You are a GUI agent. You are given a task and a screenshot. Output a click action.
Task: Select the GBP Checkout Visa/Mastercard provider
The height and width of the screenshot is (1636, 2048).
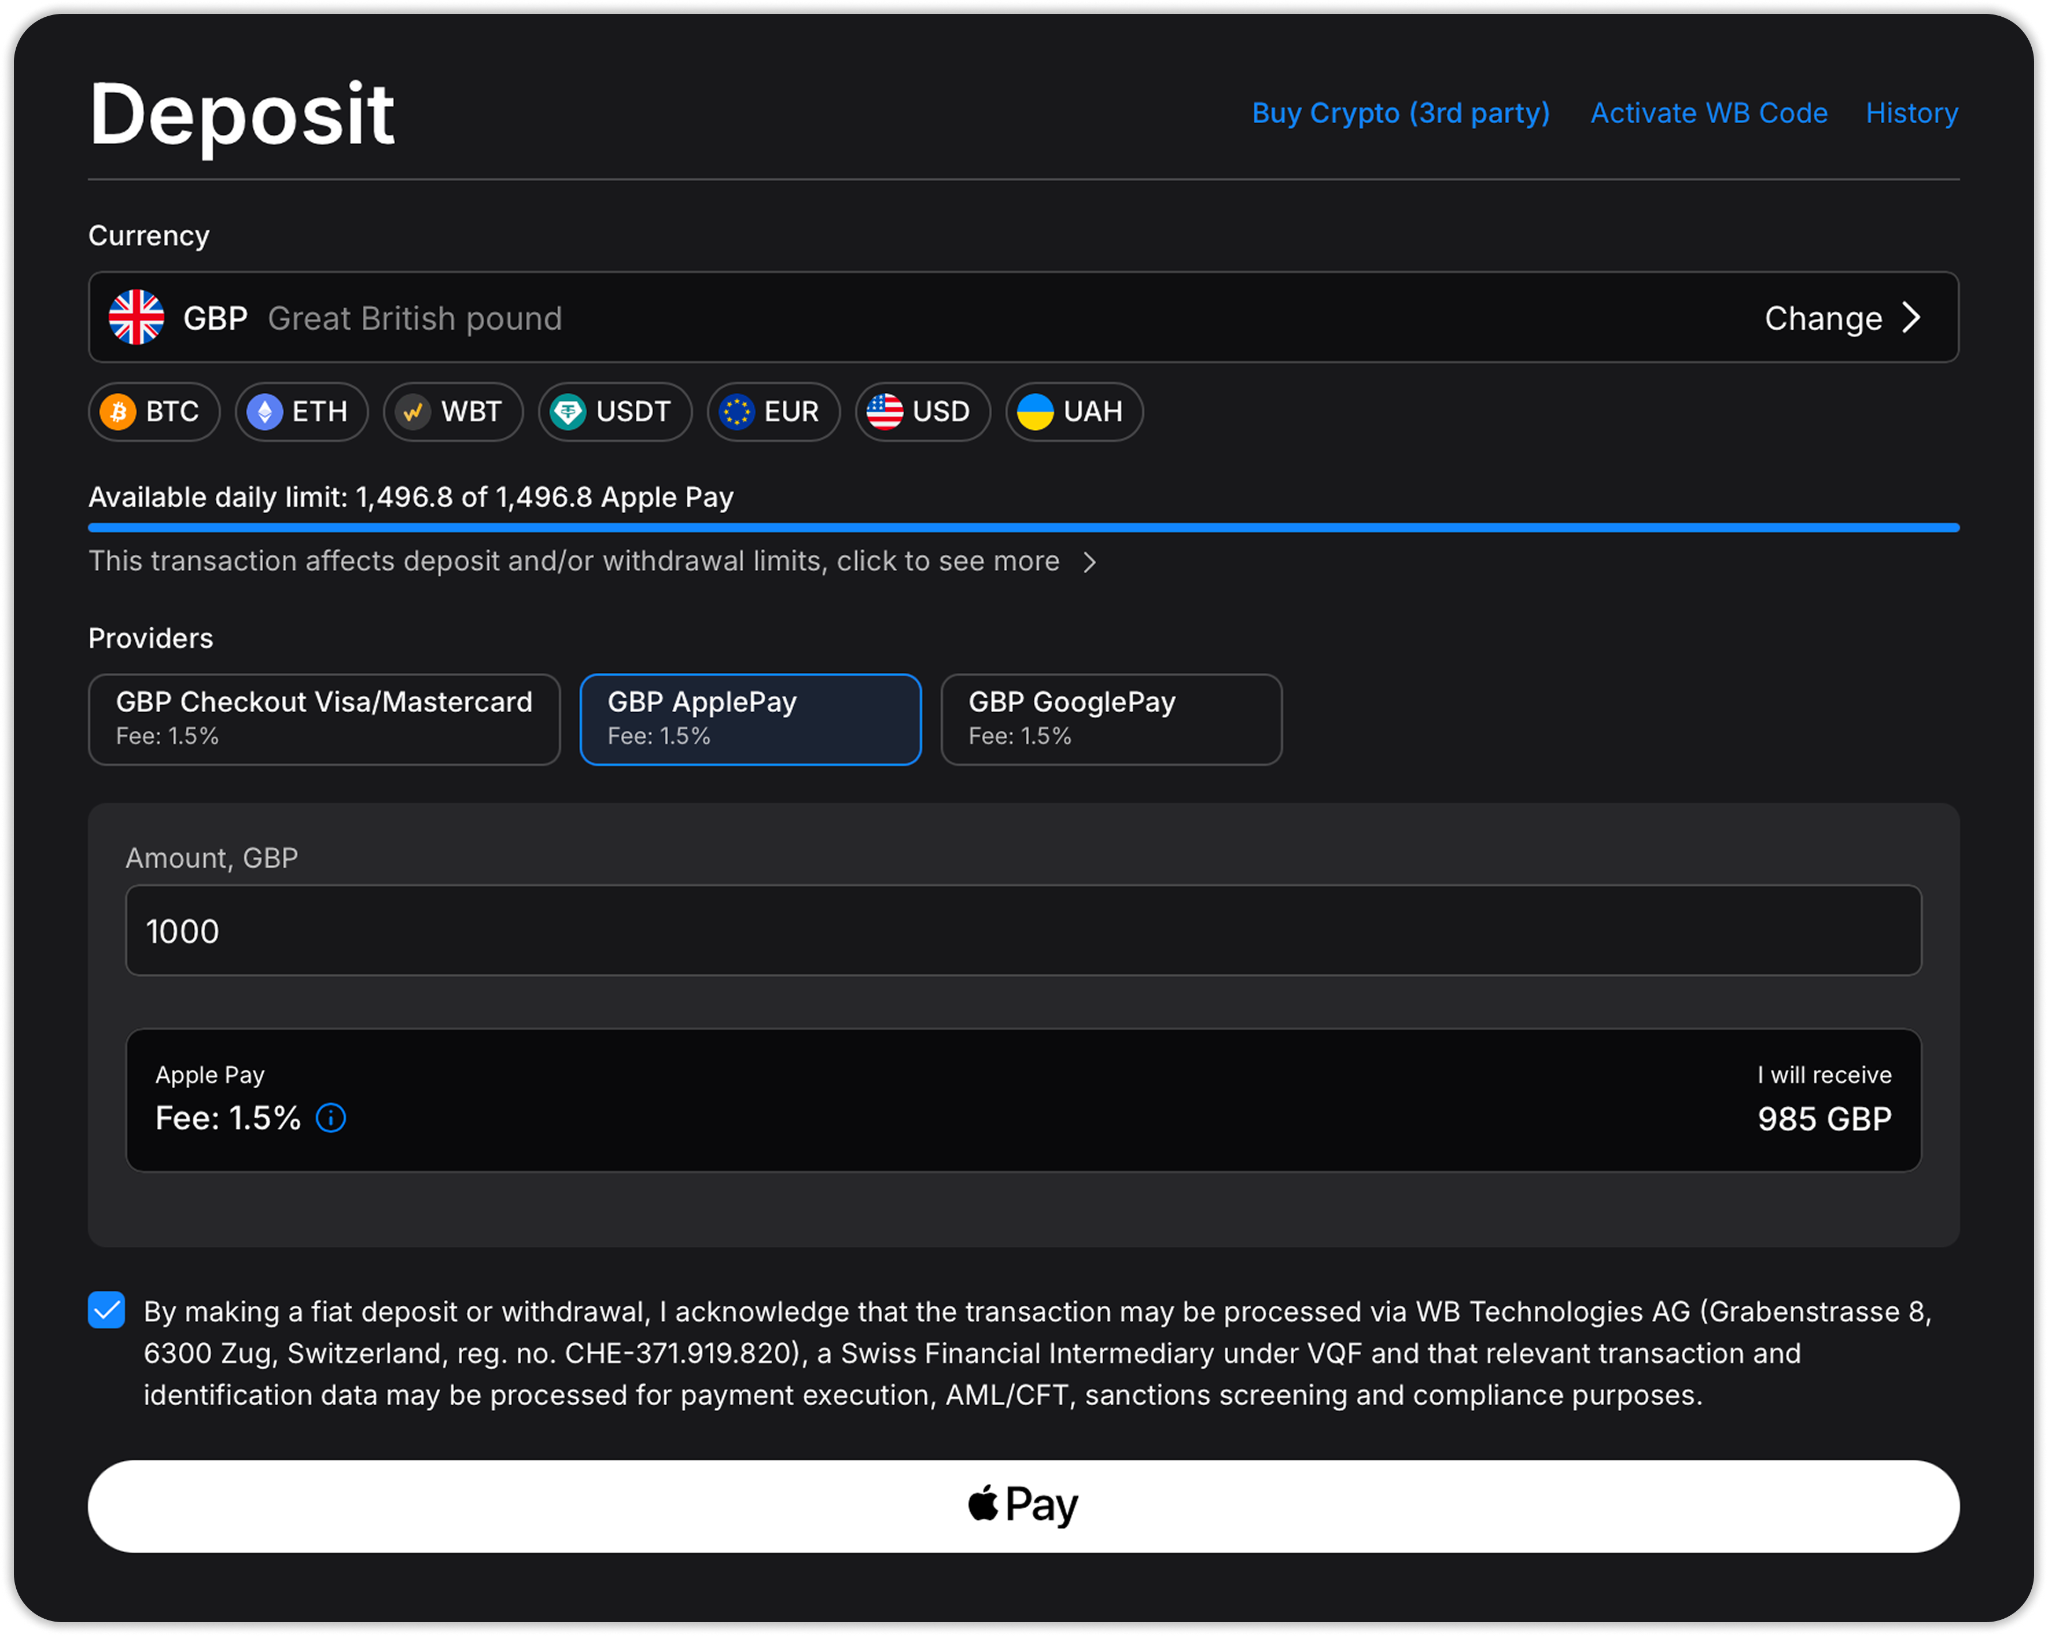tap(324, 719)
